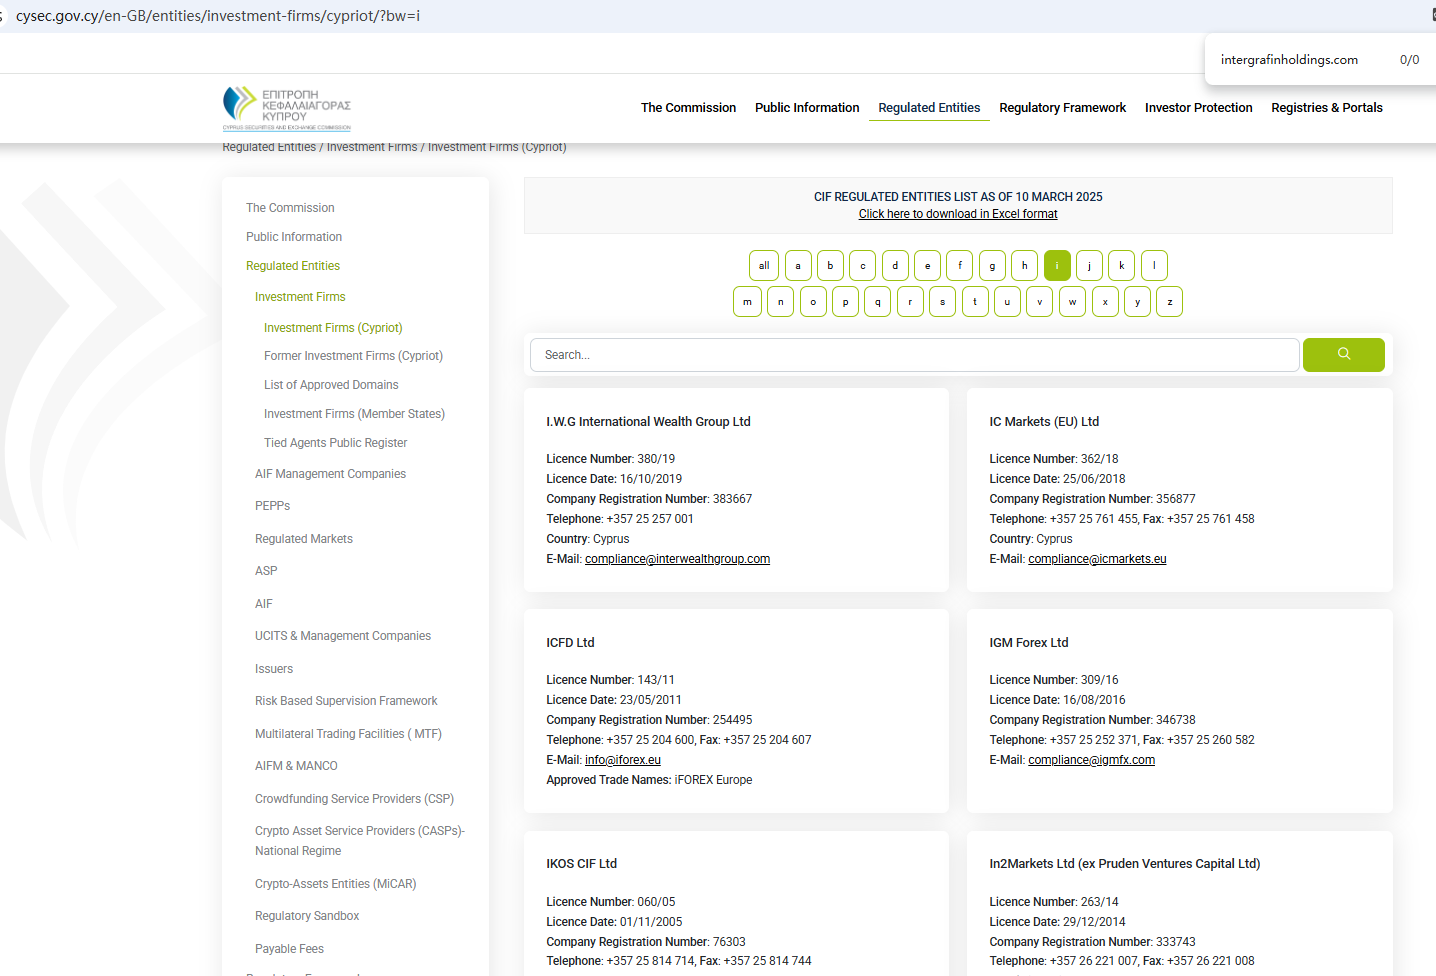This screenshot has height=976, width=1436.
Task: Open info@iforex.eu email link
Action: pos(622,760)
